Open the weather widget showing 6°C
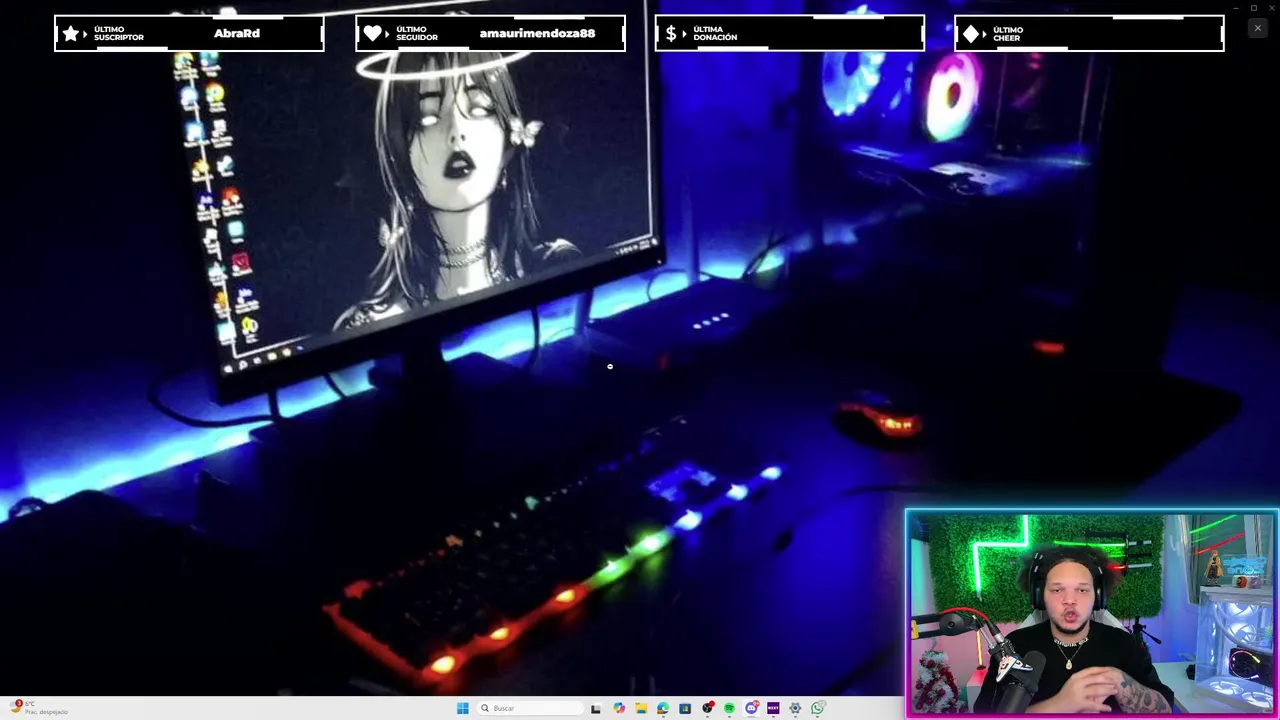Viewport: 1280px width, 720px height. click(x=40, y=708)
